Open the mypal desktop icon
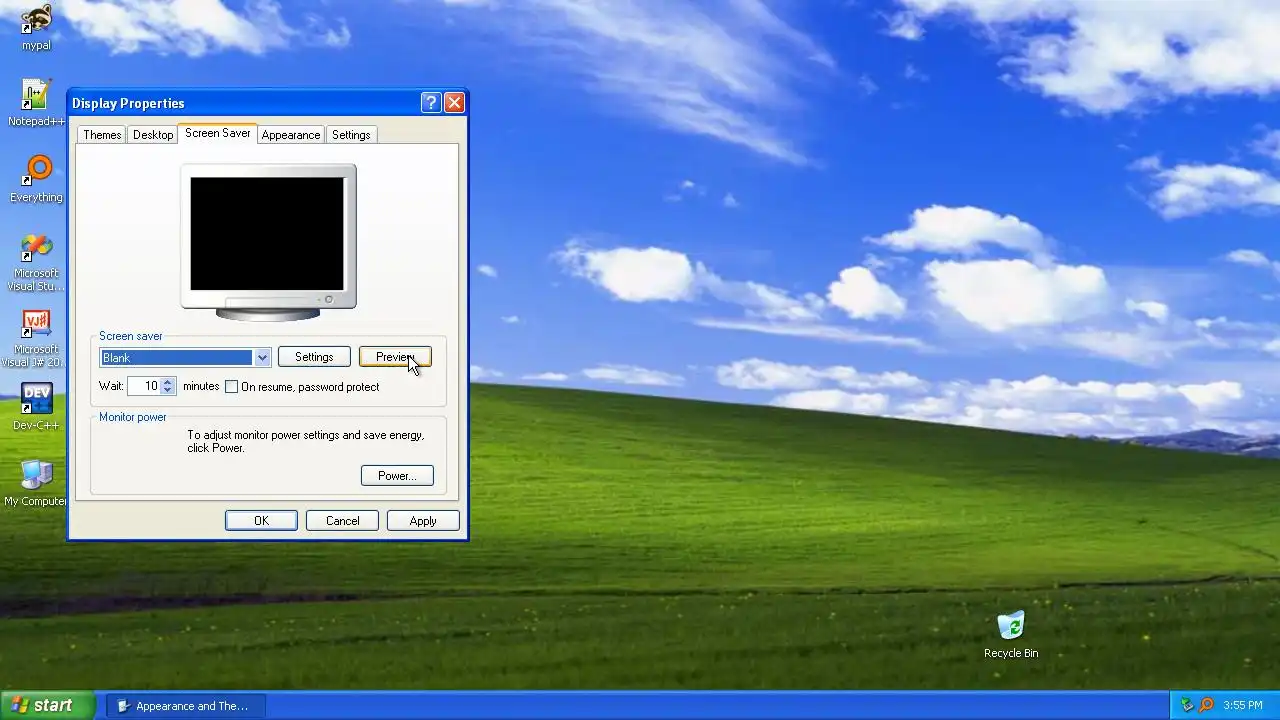The width and height of the screenshot is (1280, 720). point(36,27)
